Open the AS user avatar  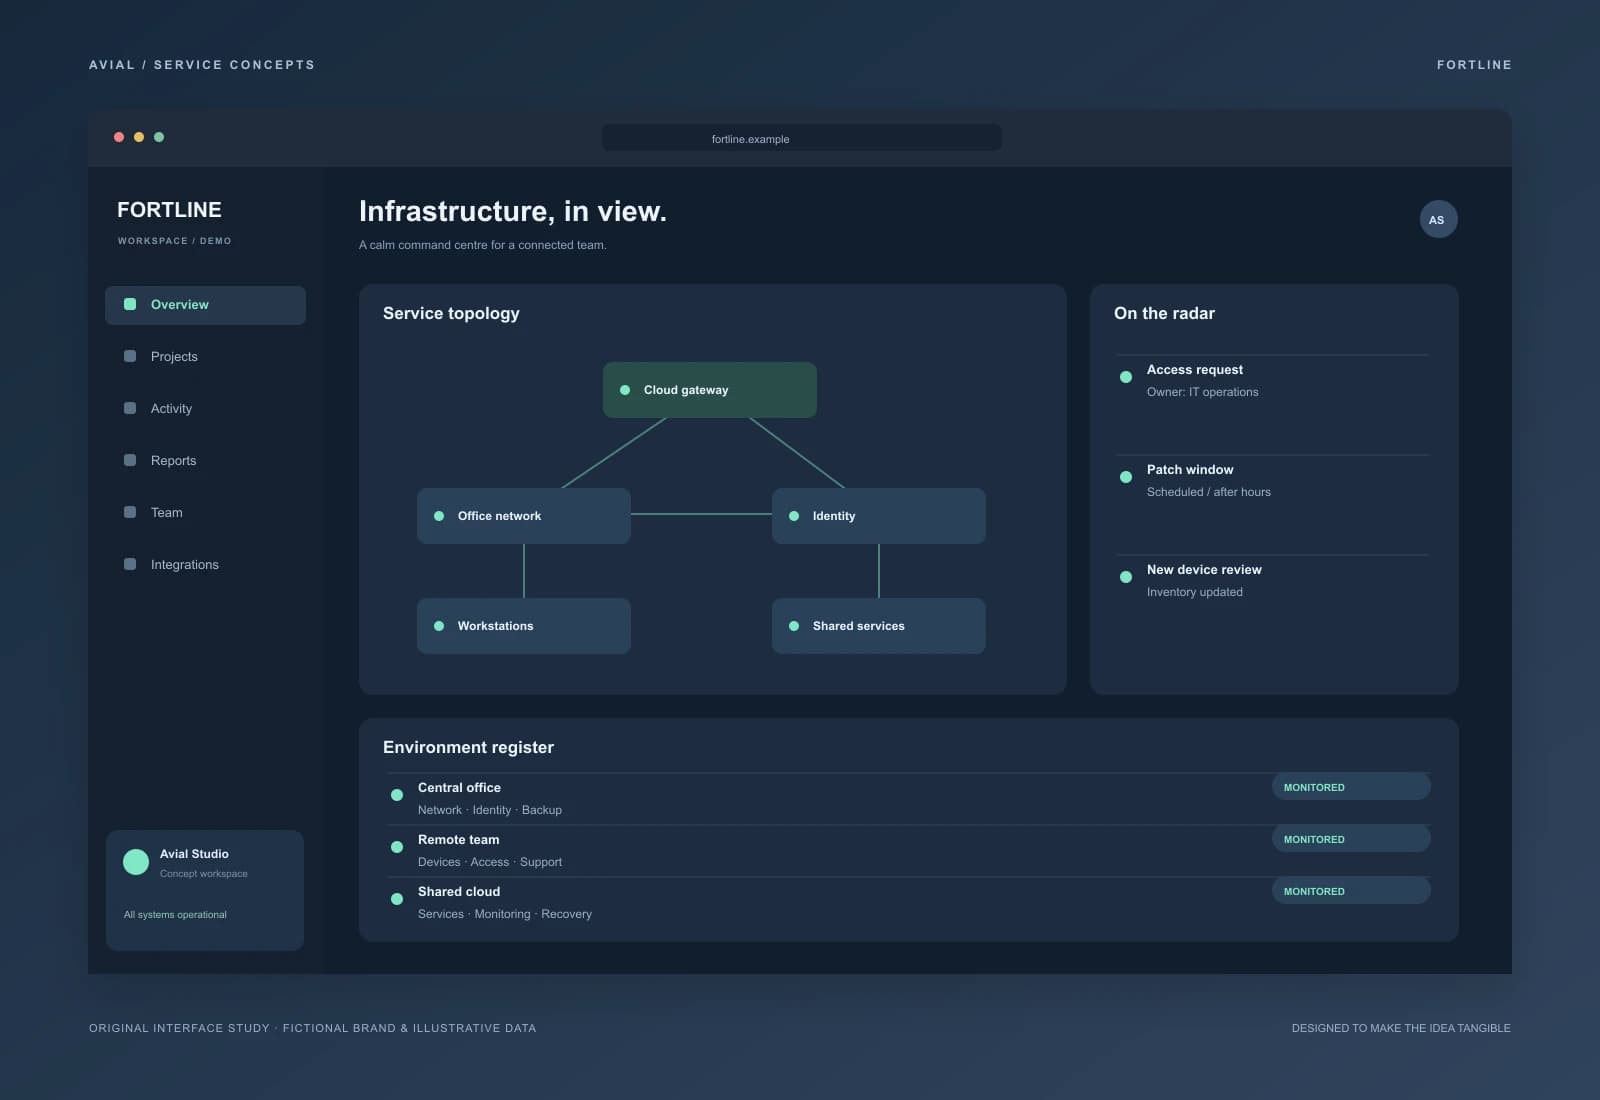(x=1438, y=220)
